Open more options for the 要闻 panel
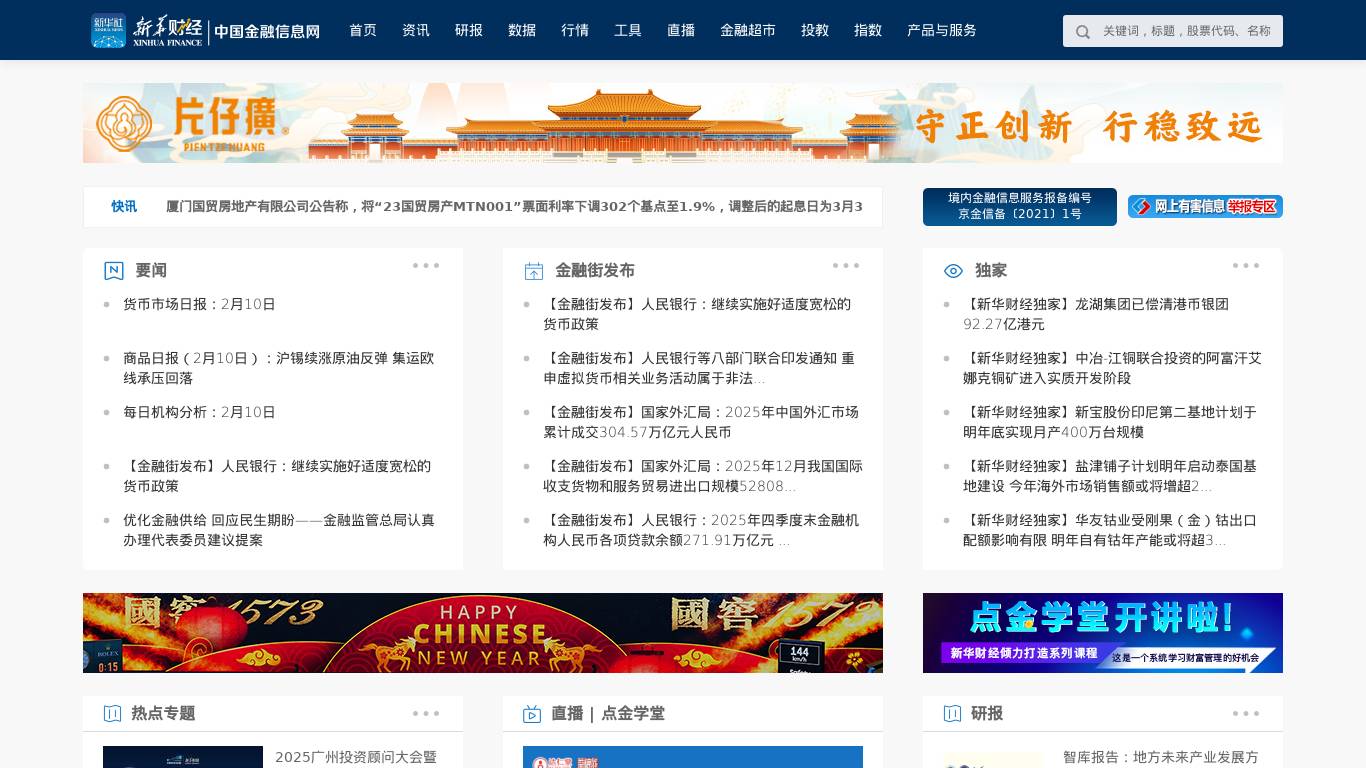Image resolution: width=1366 pixels, height=768 pixels. 425,265
